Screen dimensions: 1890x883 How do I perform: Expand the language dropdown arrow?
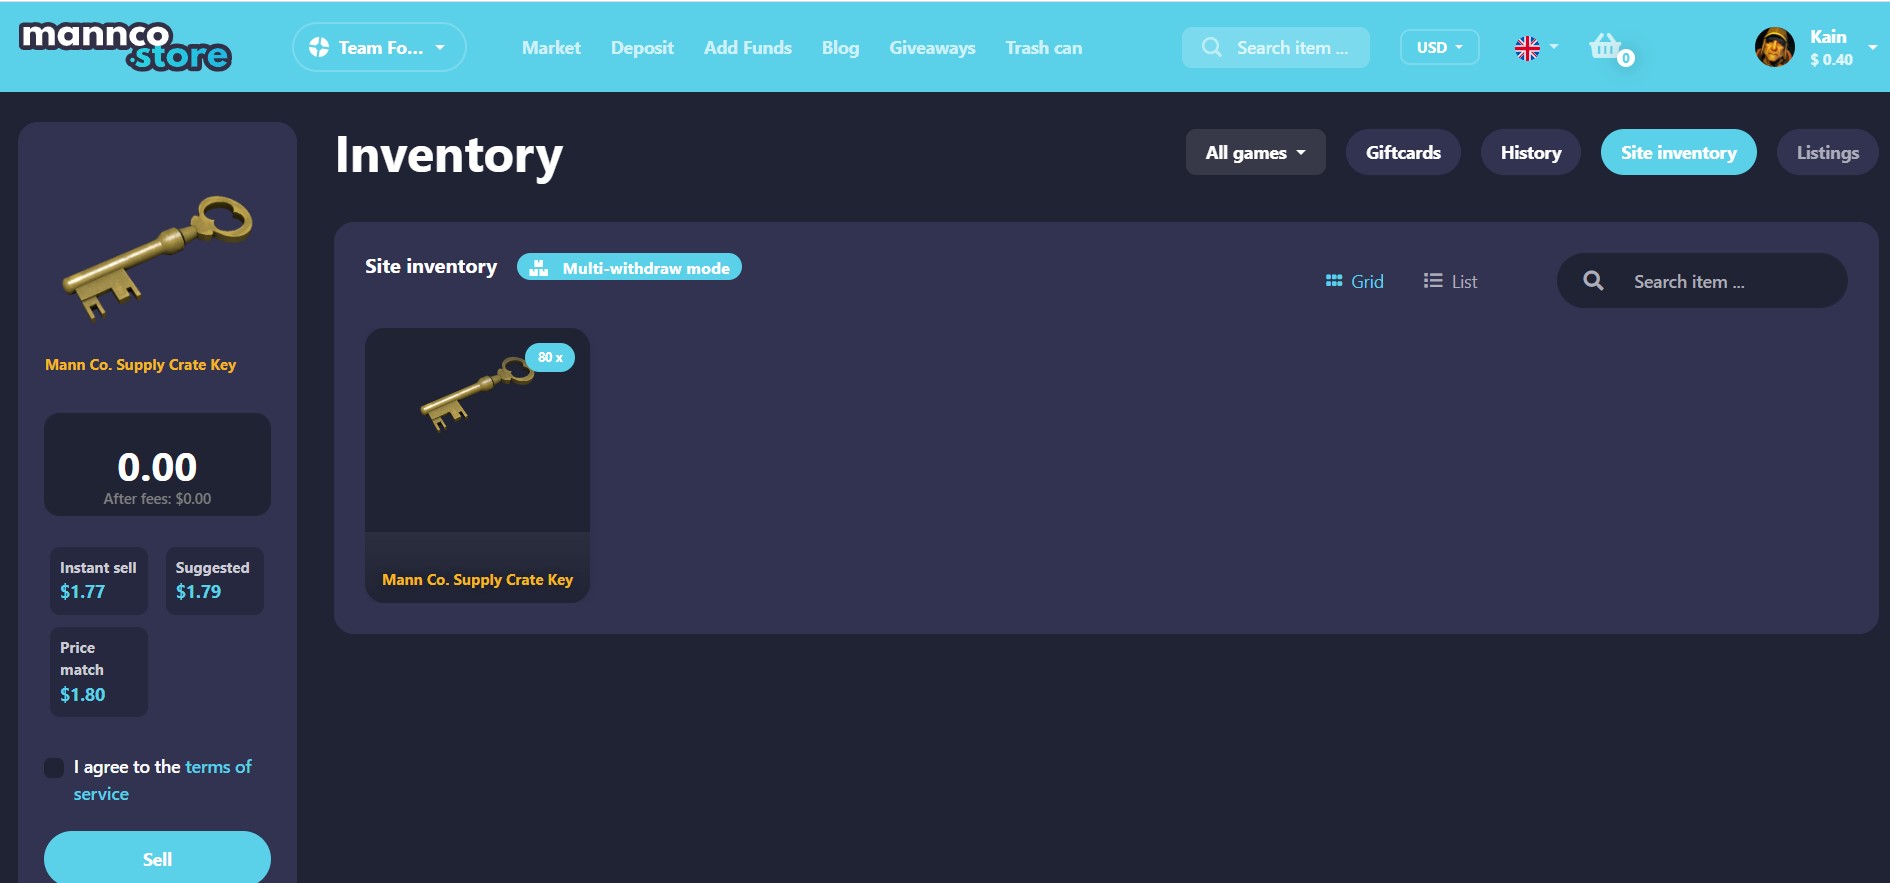1554,47
